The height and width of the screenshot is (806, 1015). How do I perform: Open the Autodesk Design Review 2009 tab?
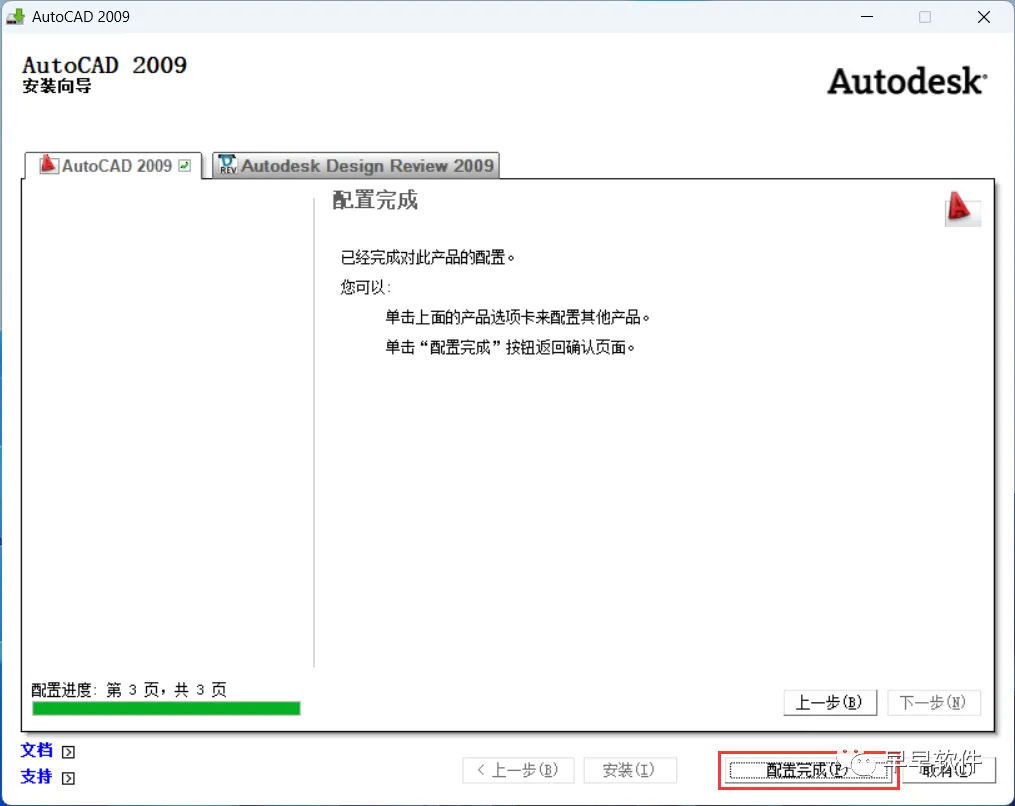(356, 166)
